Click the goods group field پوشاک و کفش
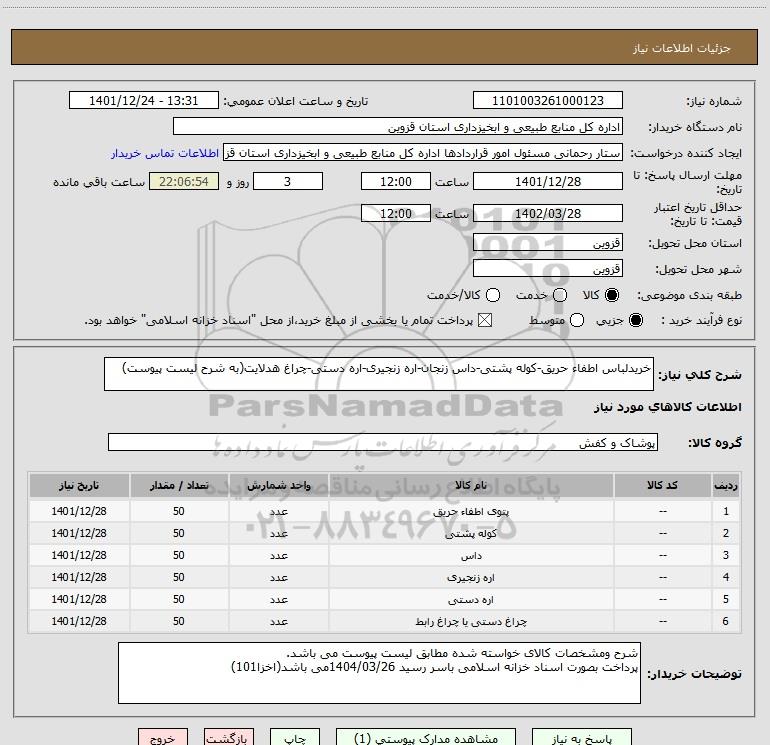770x745 pixels. (x=383, y=442)
